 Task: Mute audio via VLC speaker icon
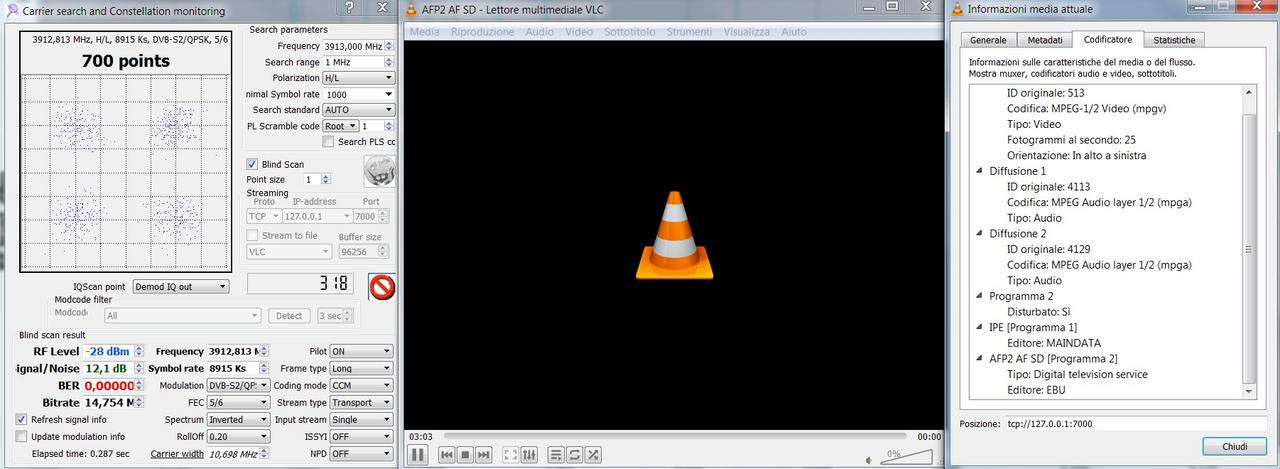870,458
